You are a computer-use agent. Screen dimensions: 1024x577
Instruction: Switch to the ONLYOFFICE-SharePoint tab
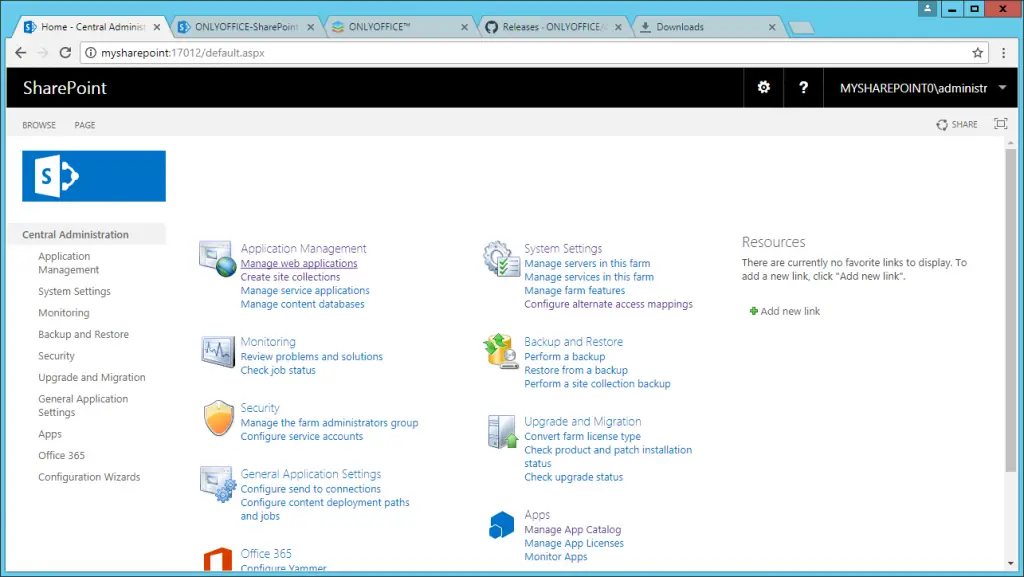click(246, 27)
